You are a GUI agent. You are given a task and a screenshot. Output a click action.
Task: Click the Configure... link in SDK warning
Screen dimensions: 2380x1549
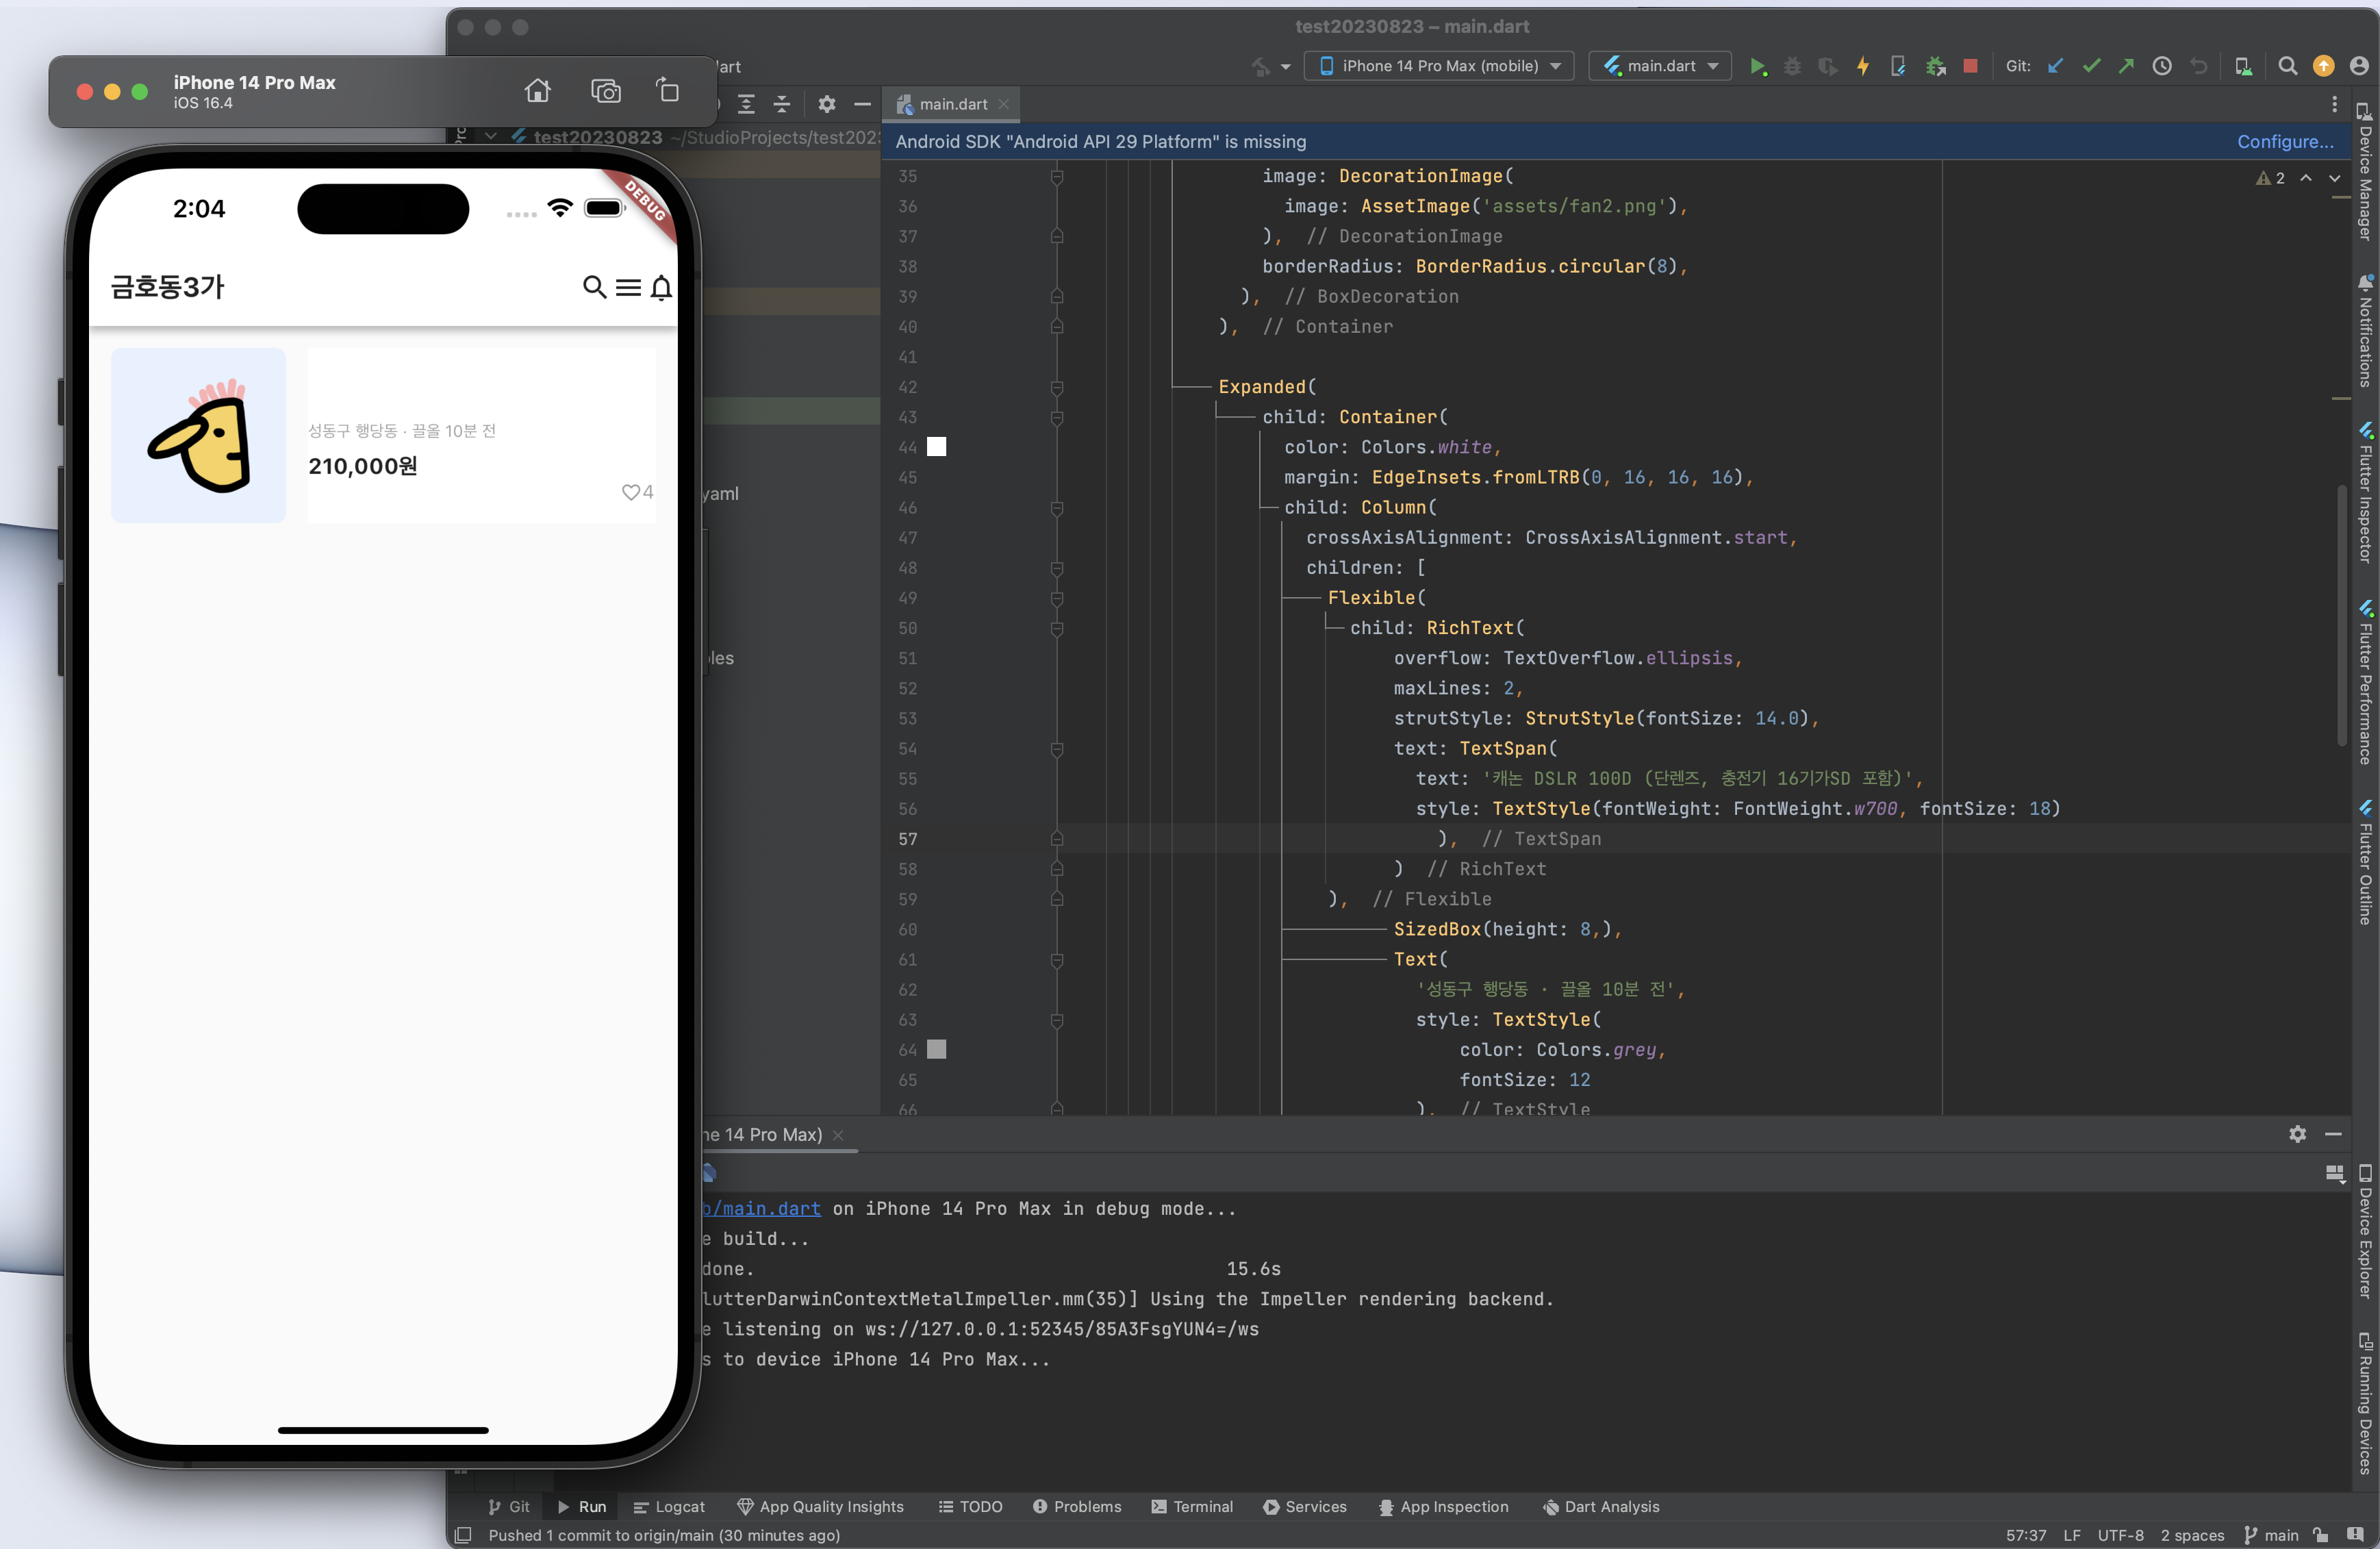2285,142
